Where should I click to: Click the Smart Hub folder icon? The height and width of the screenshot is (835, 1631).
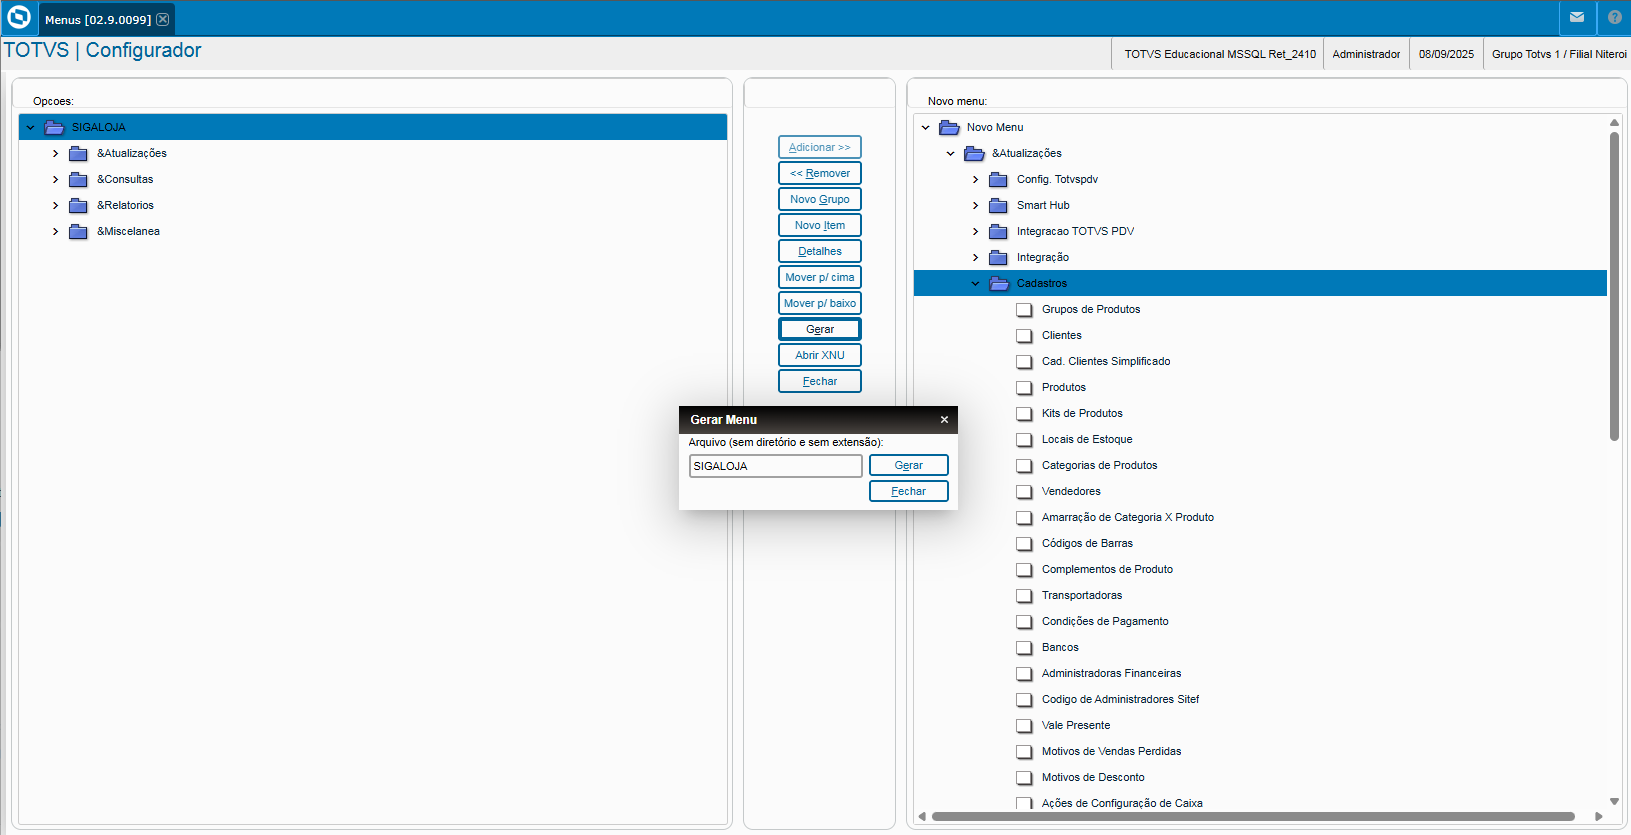click(x=998, y=205)
